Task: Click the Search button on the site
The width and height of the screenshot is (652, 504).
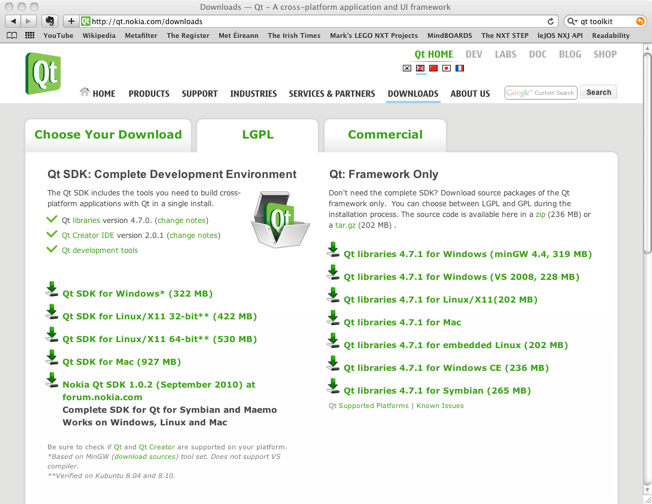Action: point(598,92)
